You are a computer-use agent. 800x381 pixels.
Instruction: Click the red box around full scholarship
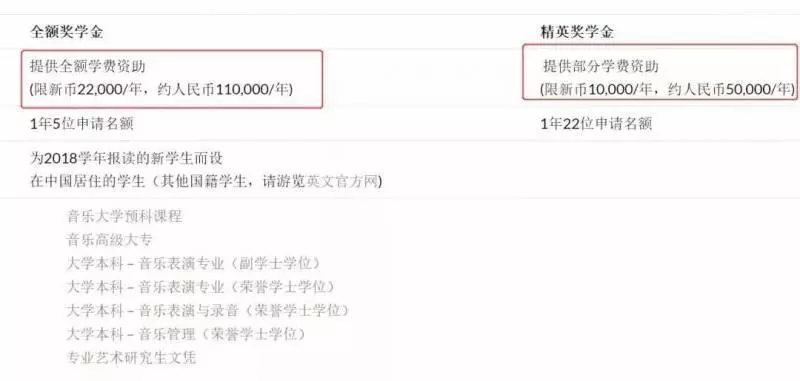[171, 79]
